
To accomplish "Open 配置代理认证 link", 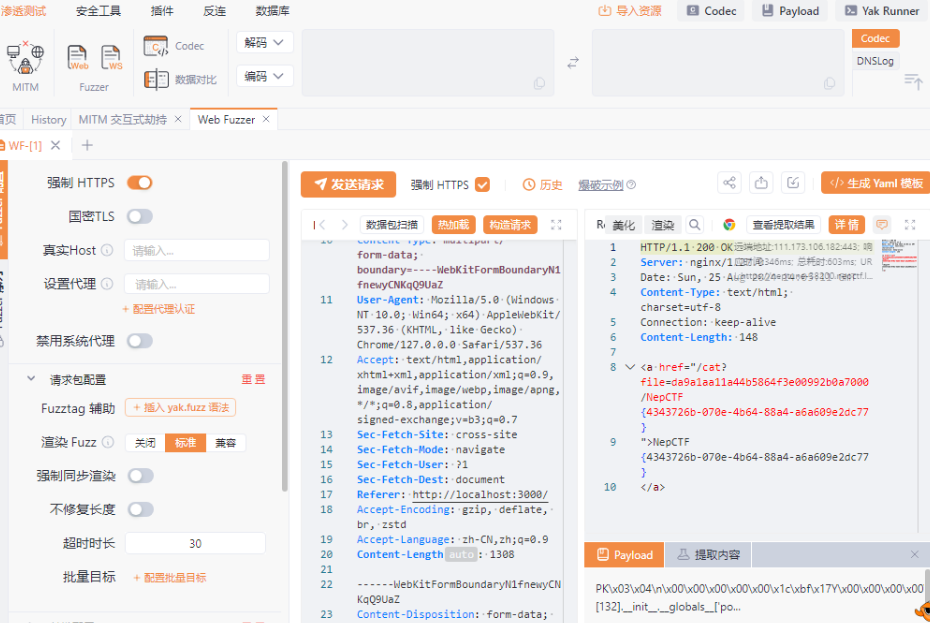I will (158, 309).
